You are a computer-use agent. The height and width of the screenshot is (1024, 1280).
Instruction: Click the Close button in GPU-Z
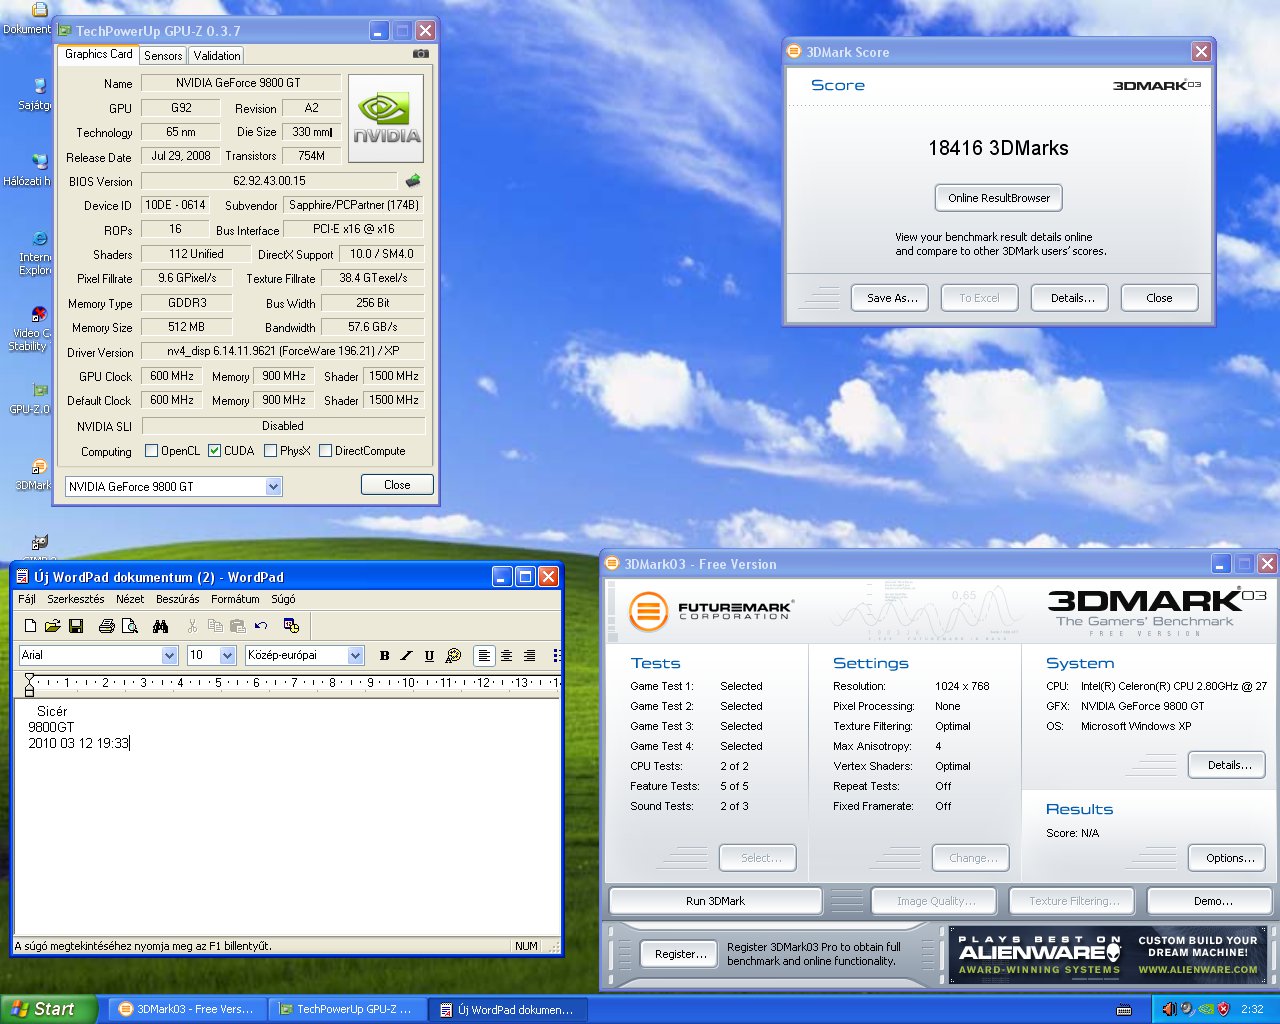click(x=397, y=485)
